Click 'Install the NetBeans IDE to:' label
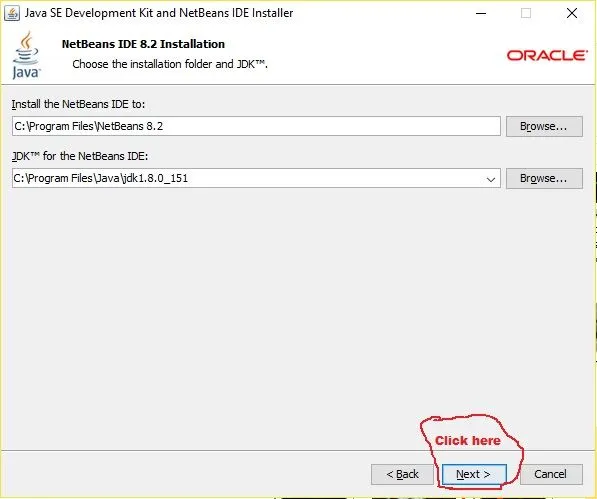Viewport: 597px width, 499px height. tap(78, 104)
